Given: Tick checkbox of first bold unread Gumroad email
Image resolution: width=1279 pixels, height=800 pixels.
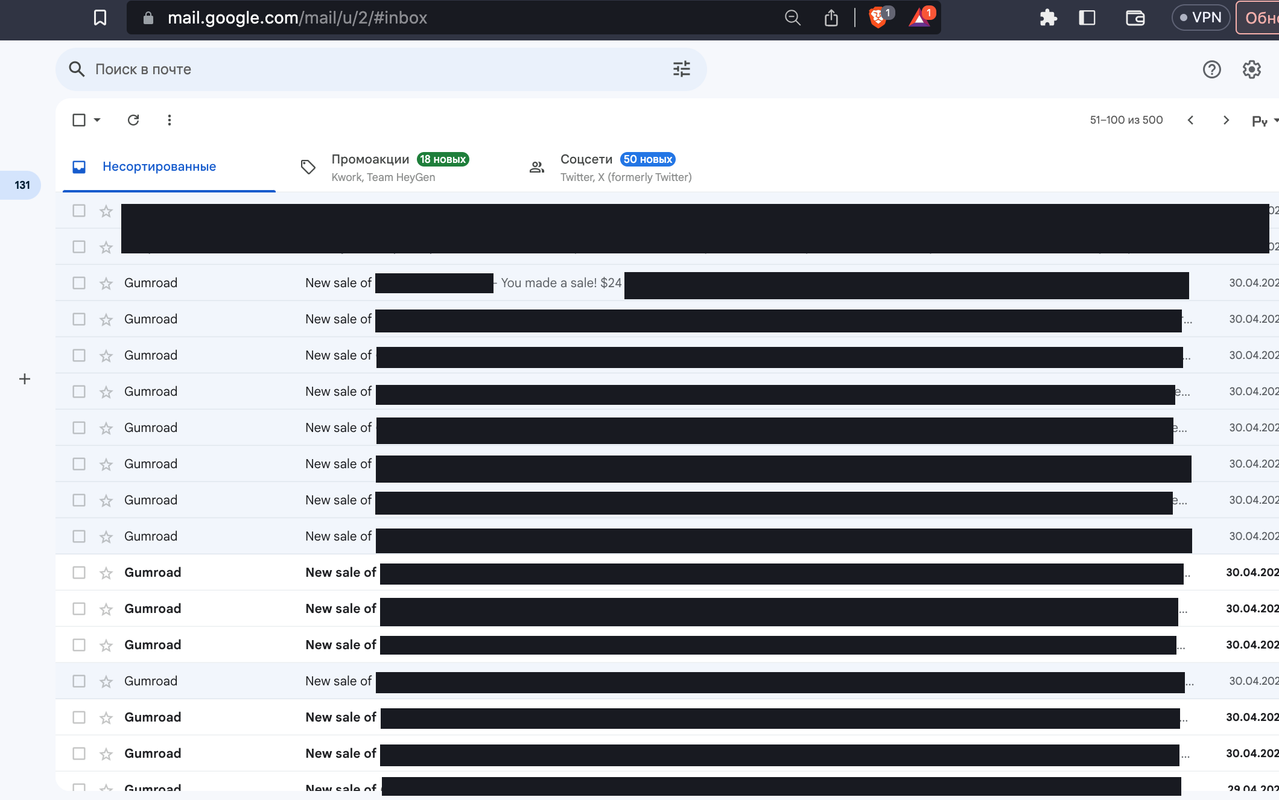Looking at the screenshot, I should [79, 573].
